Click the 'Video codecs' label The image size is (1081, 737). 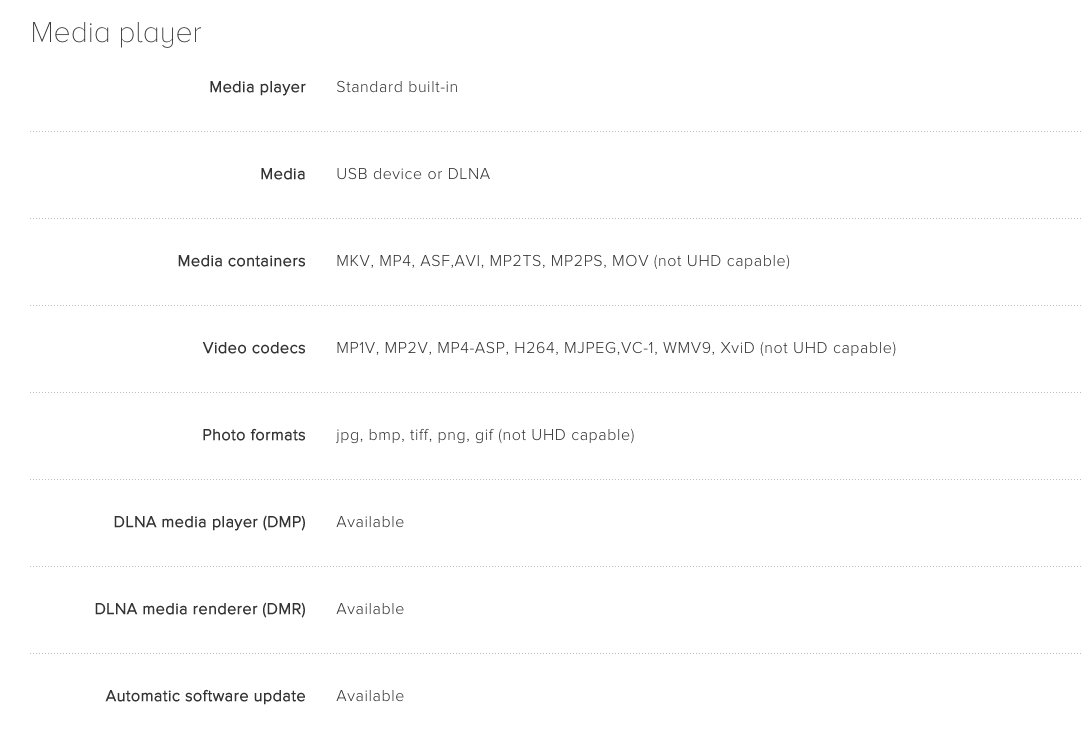point(253,348)
